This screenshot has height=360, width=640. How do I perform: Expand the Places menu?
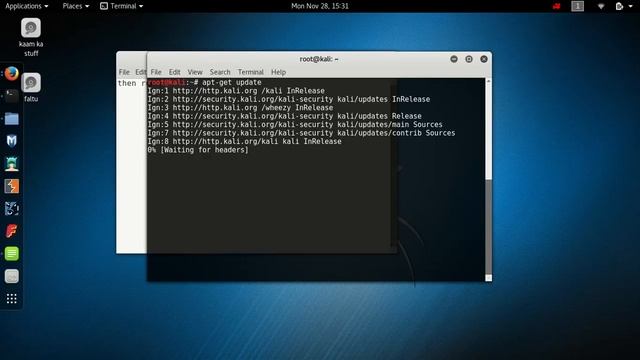pyautogui.click(x=76, y=6)
